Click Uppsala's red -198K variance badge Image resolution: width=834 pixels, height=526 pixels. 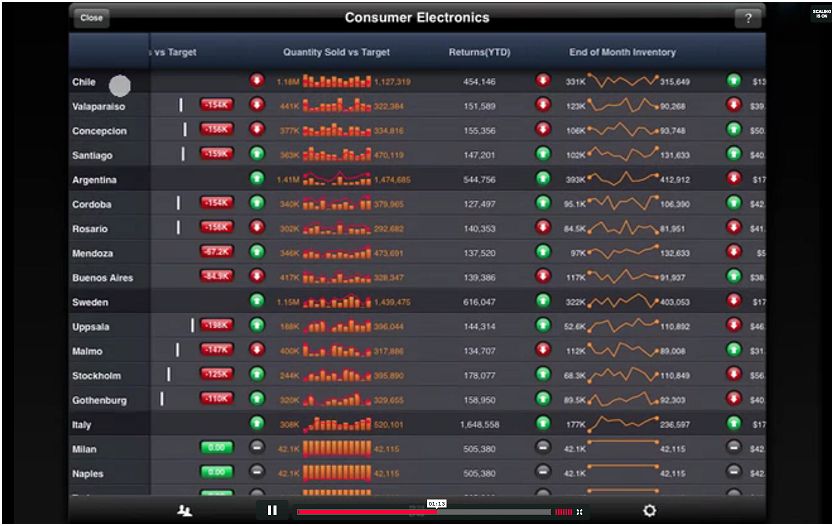pos(216,325)
